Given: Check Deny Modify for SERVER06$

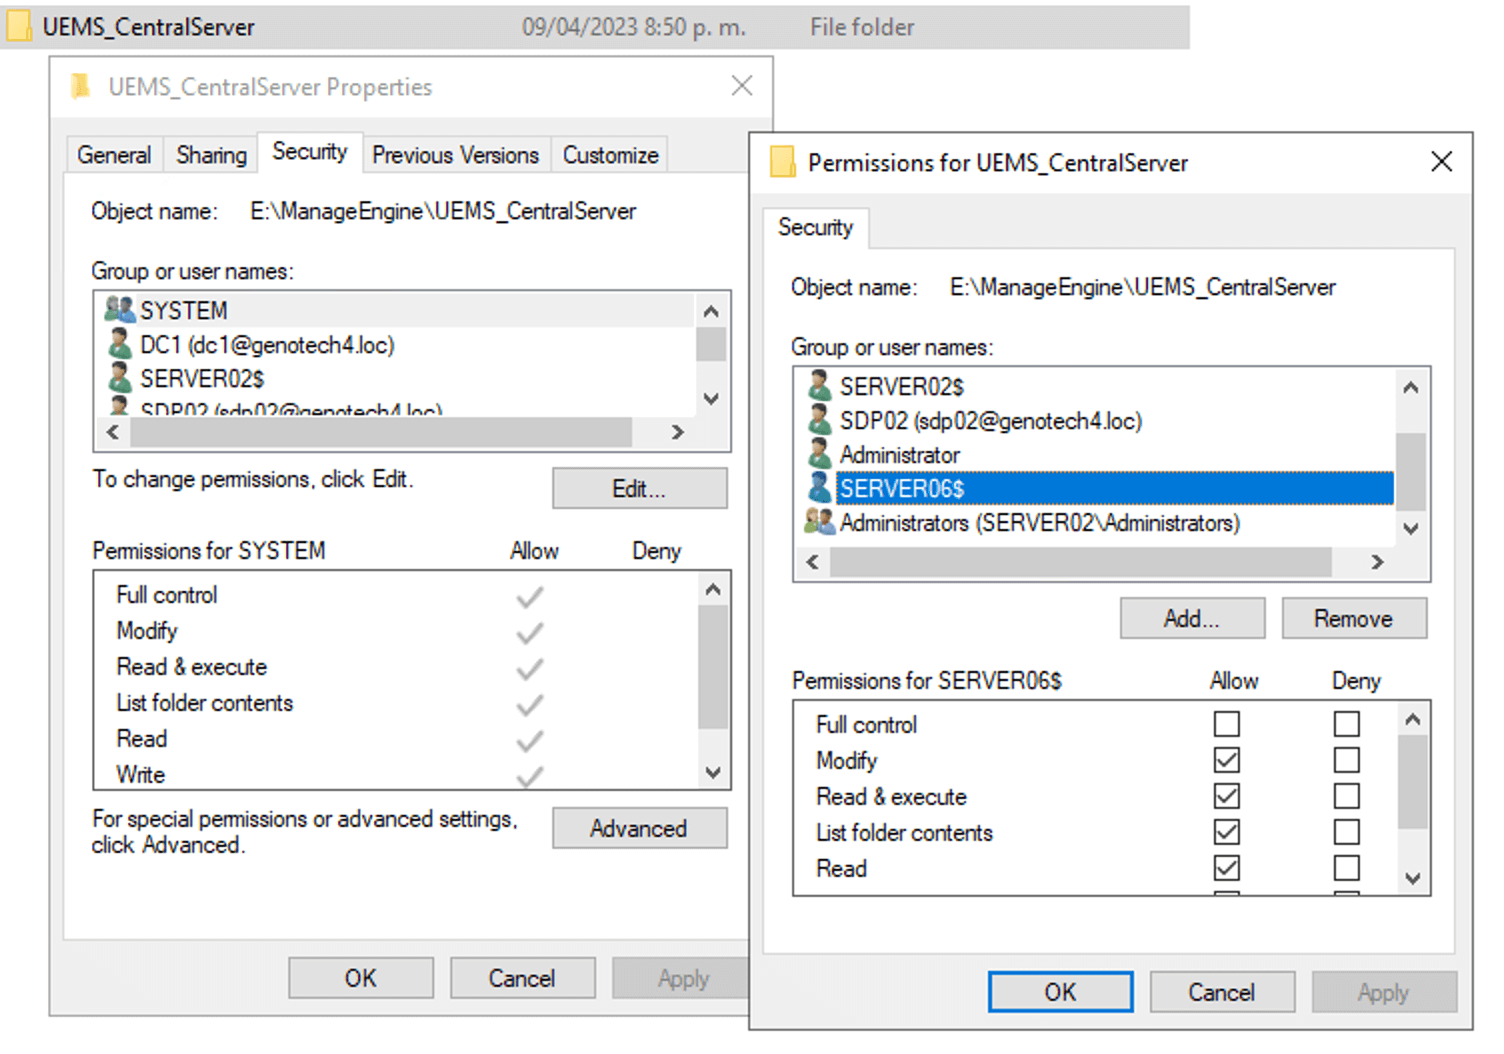Looking at the screenshot, I should click(x=1347, y=760).
